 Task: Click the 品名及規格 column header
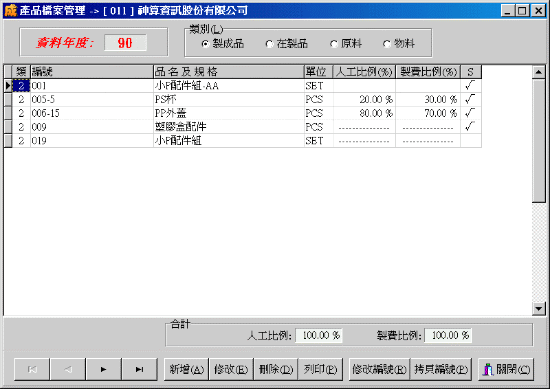point(228,72)
